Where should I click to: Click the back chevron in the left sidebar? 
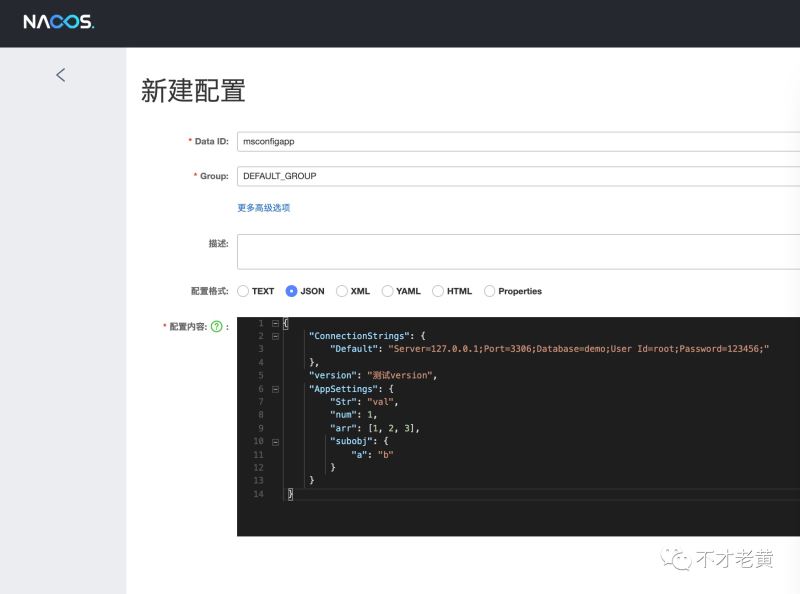[60, 74]
